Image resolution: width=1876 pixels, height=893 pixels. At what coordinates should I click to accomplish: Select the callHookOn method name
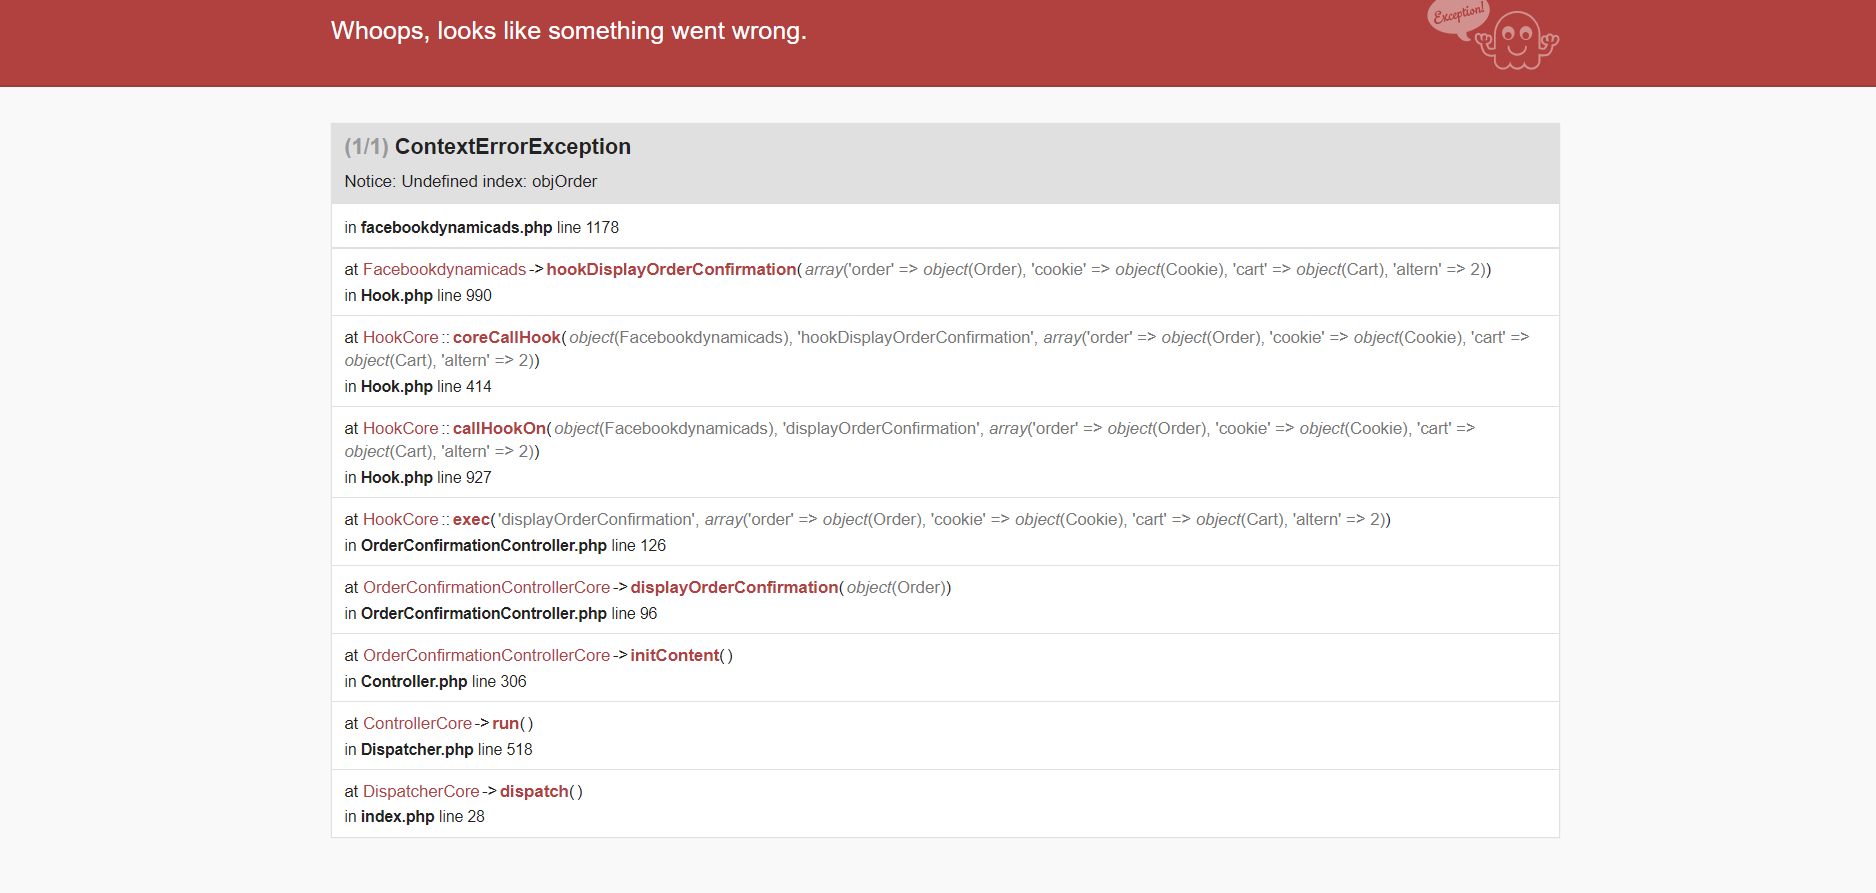(499, 429)
